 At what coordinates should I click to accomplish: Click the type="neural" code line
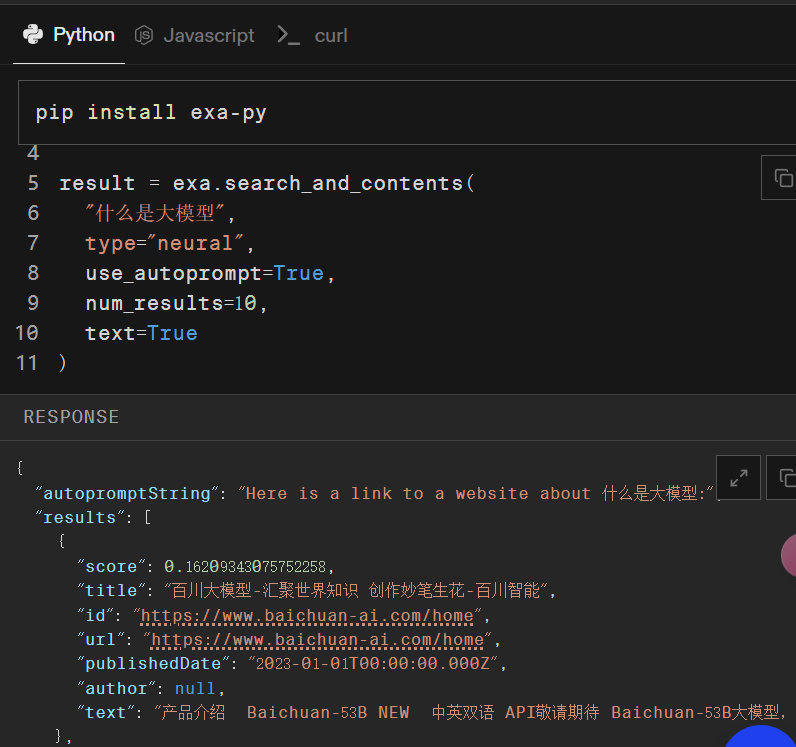(x=169, y=244)
